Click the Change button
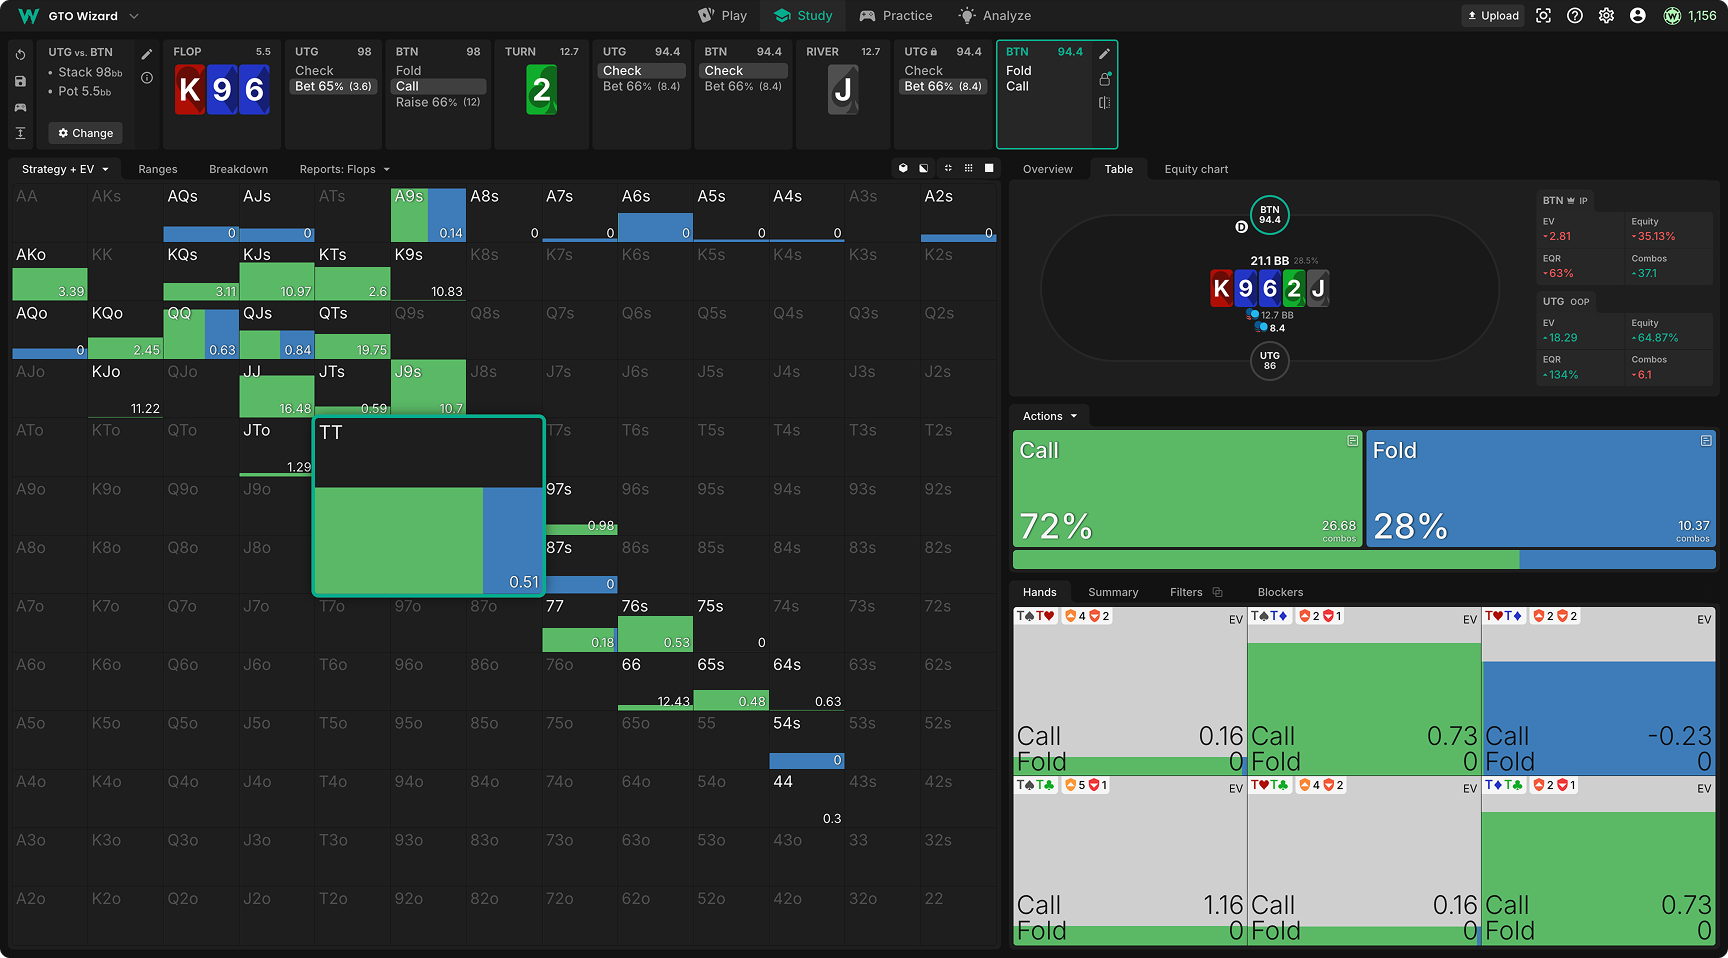The width and height of the screenshot is (1728, 958). [86, 133]
